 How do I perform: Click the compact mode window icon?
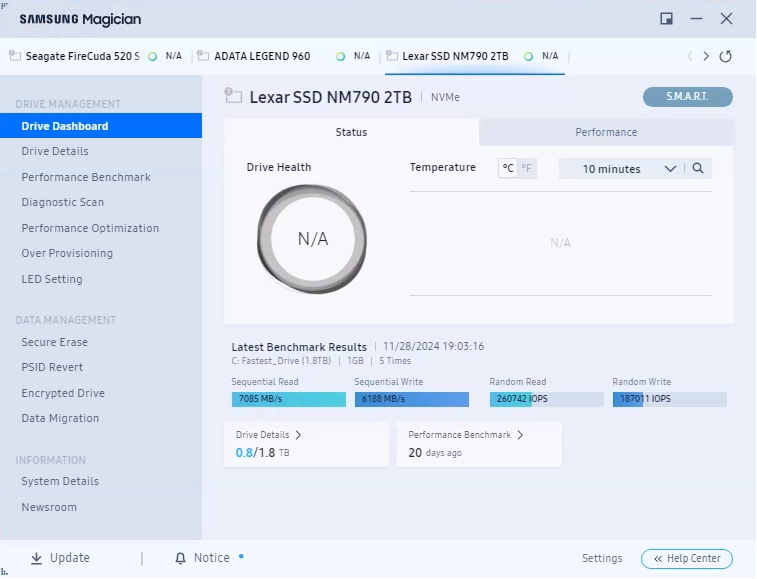pyautogui.click(x=666, y=19)
